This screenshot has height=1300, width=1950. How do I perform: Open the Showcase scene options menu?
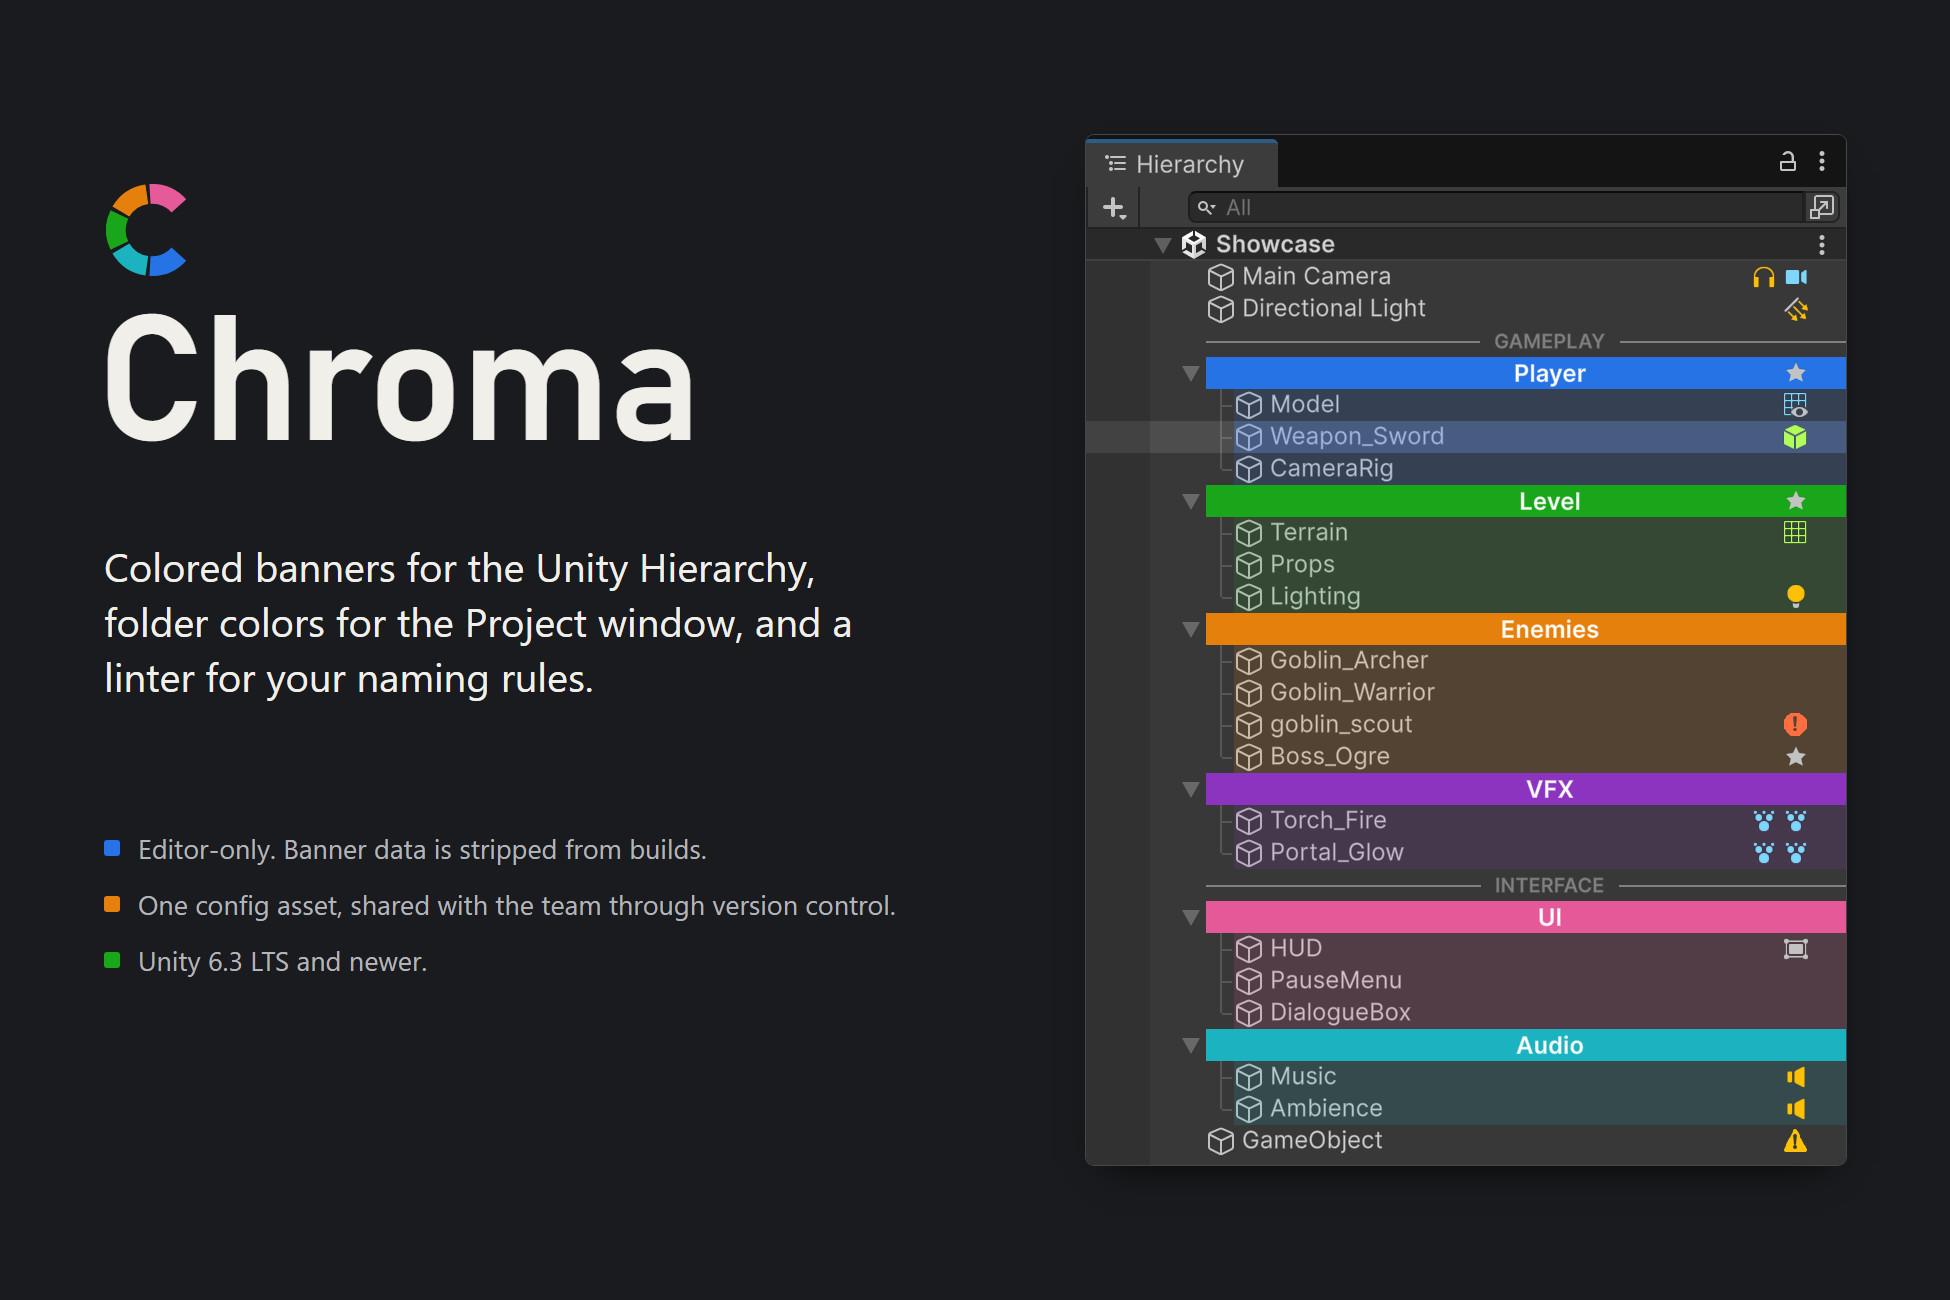(x=1822, y=245)
